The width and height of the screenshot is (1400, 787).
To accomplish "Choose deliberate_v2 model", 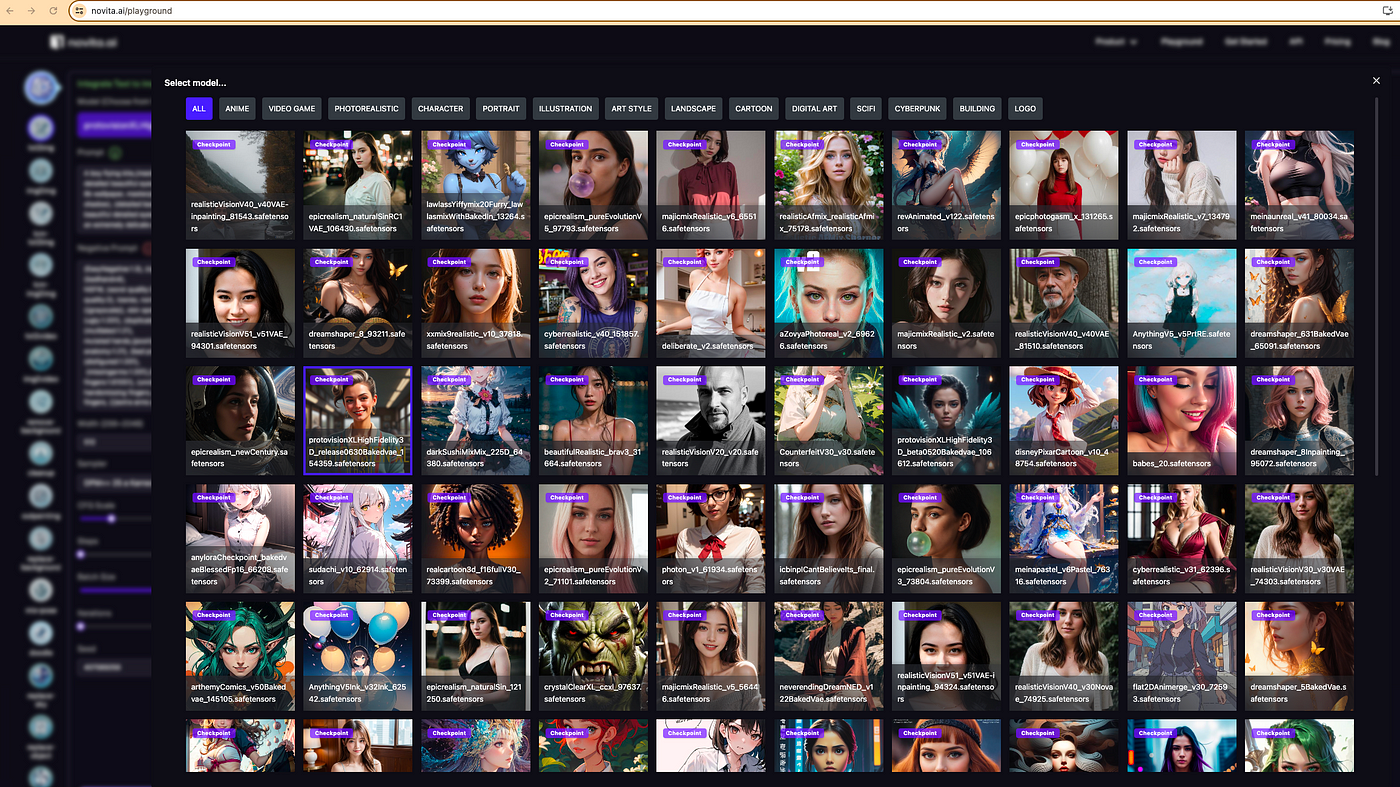I will (x=711, y=303).
